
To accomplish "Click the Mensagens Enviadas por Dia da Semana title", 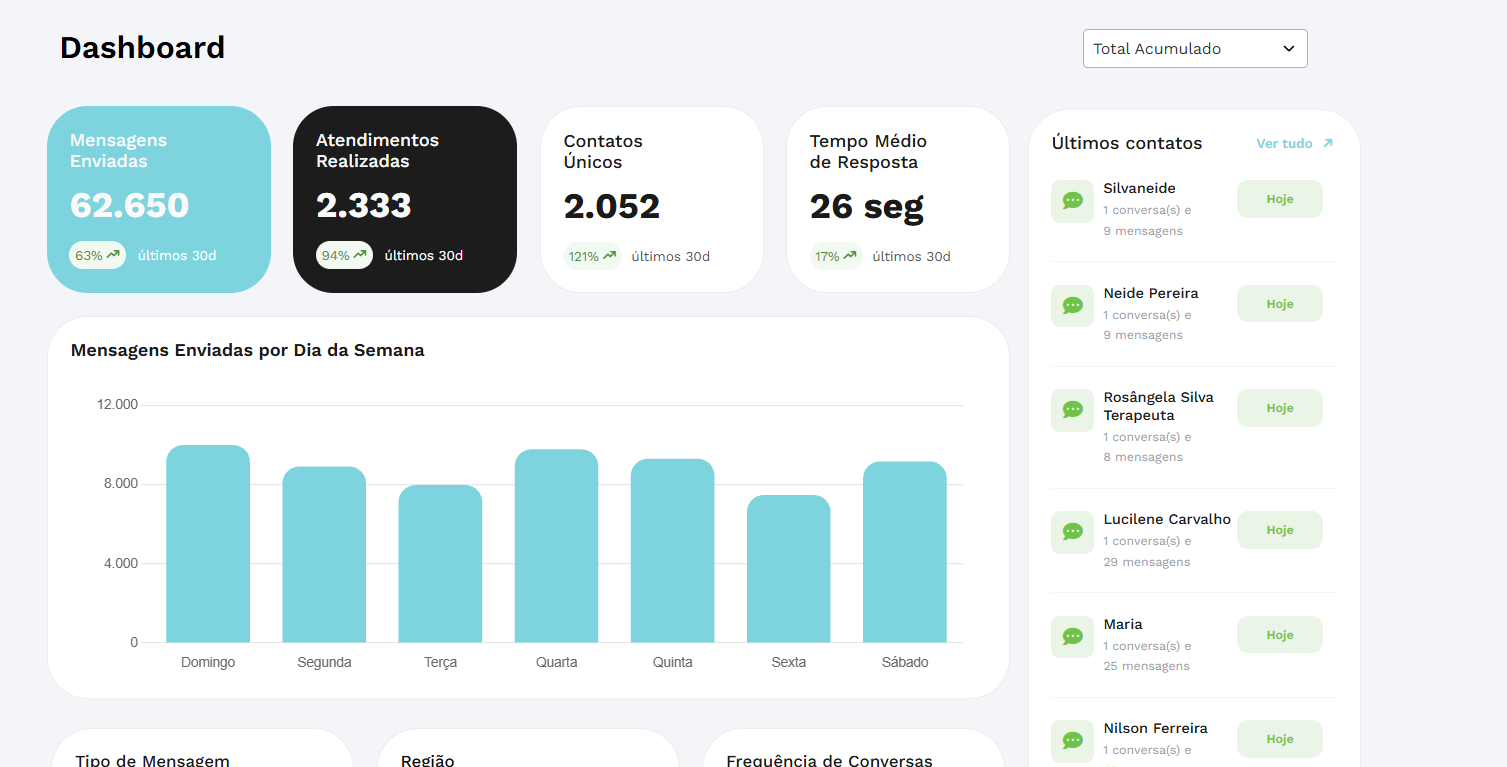I will [248, 350].
